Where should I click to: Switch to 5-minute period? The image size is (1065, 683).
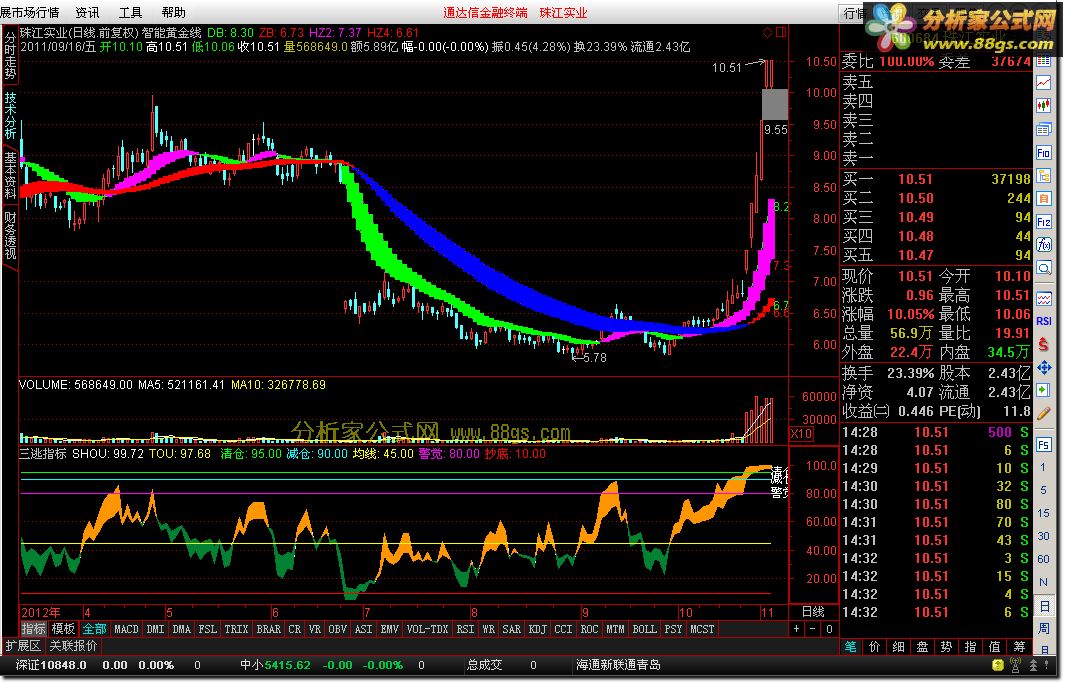[1043, 490]
